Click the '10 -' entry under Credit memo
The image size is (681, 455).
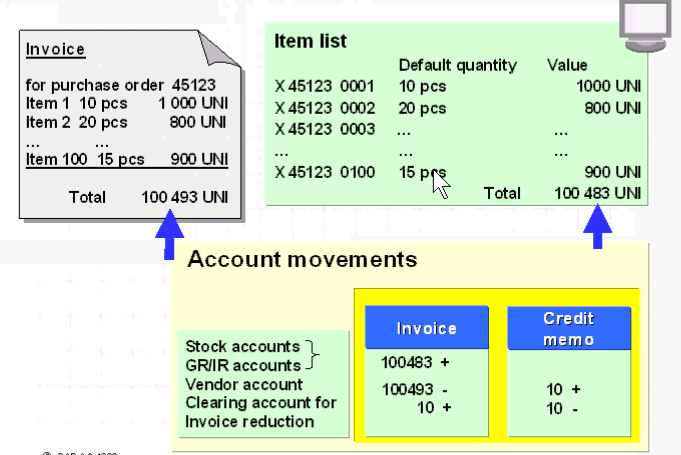562,409
